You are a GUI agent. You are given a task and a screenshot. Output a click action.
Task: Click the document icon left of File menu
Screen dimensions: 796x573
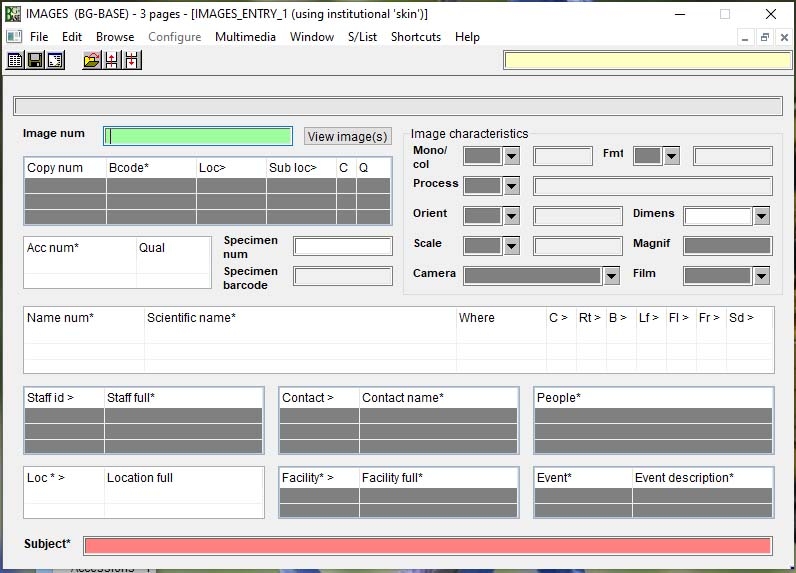13,37
